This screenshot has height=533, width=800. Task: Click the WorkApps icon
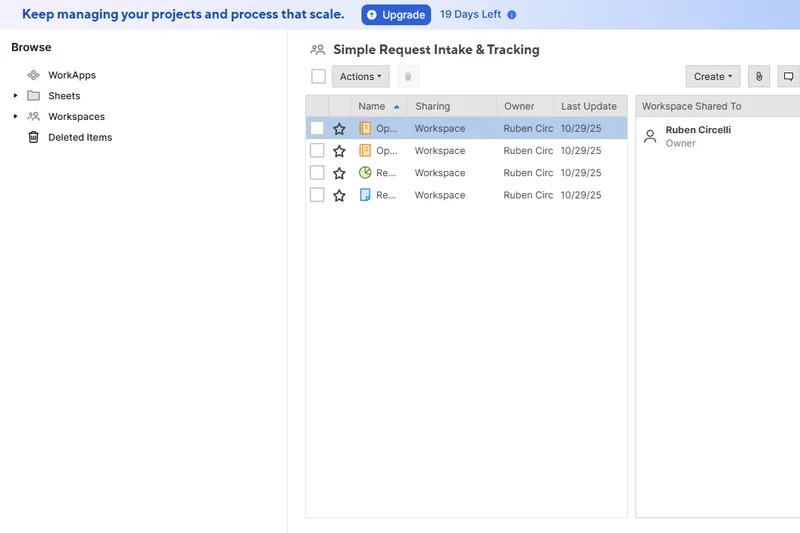coord(34,75)
